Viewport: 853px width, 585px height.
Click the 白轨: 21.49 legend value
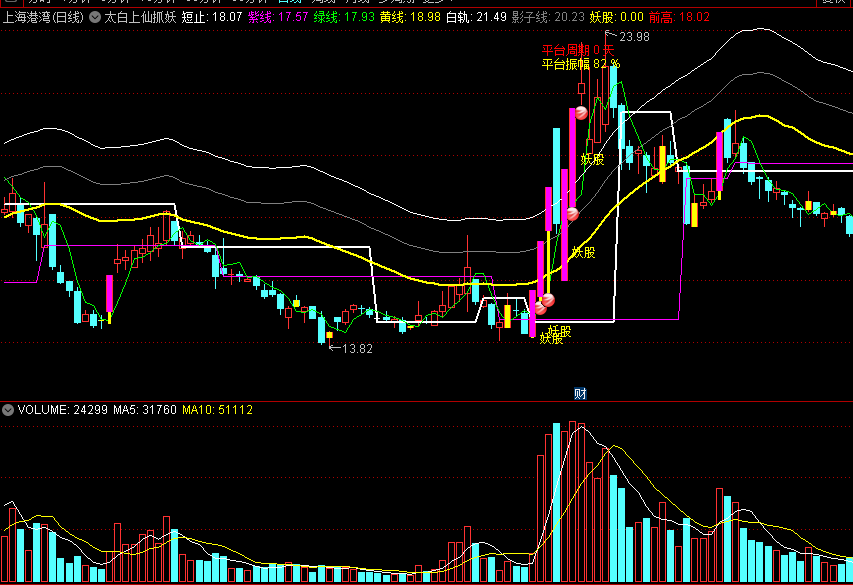click(x=477, y=17)
